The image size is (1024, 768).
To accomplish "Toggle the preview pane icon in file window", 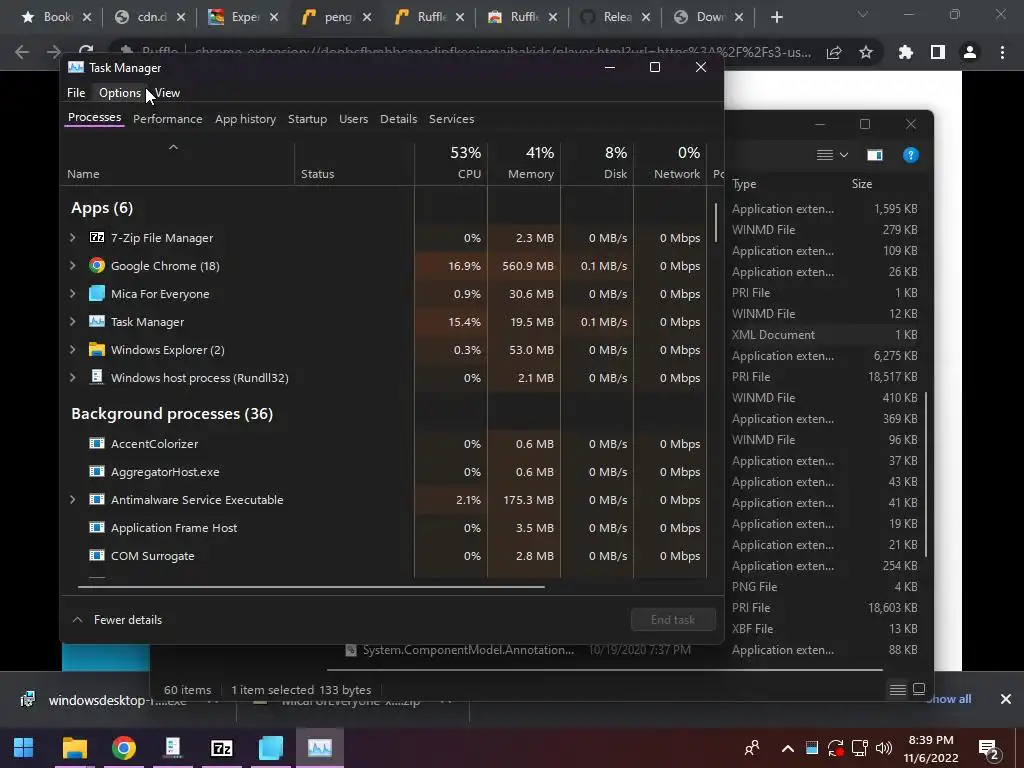I will pos(874,155).
